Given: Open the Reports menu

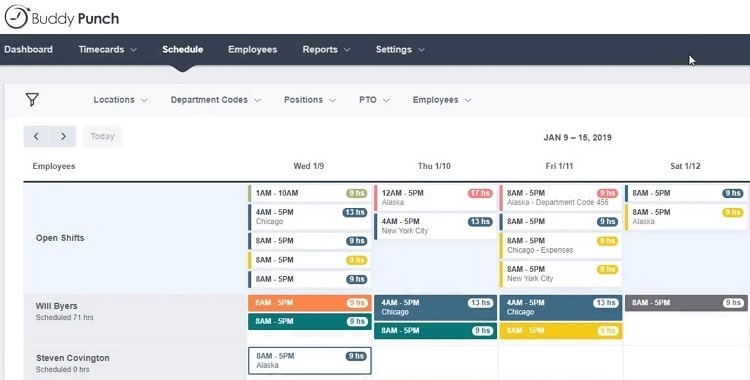Looking at the screenshot, I should pyautogui.click(x=326, y=49).
